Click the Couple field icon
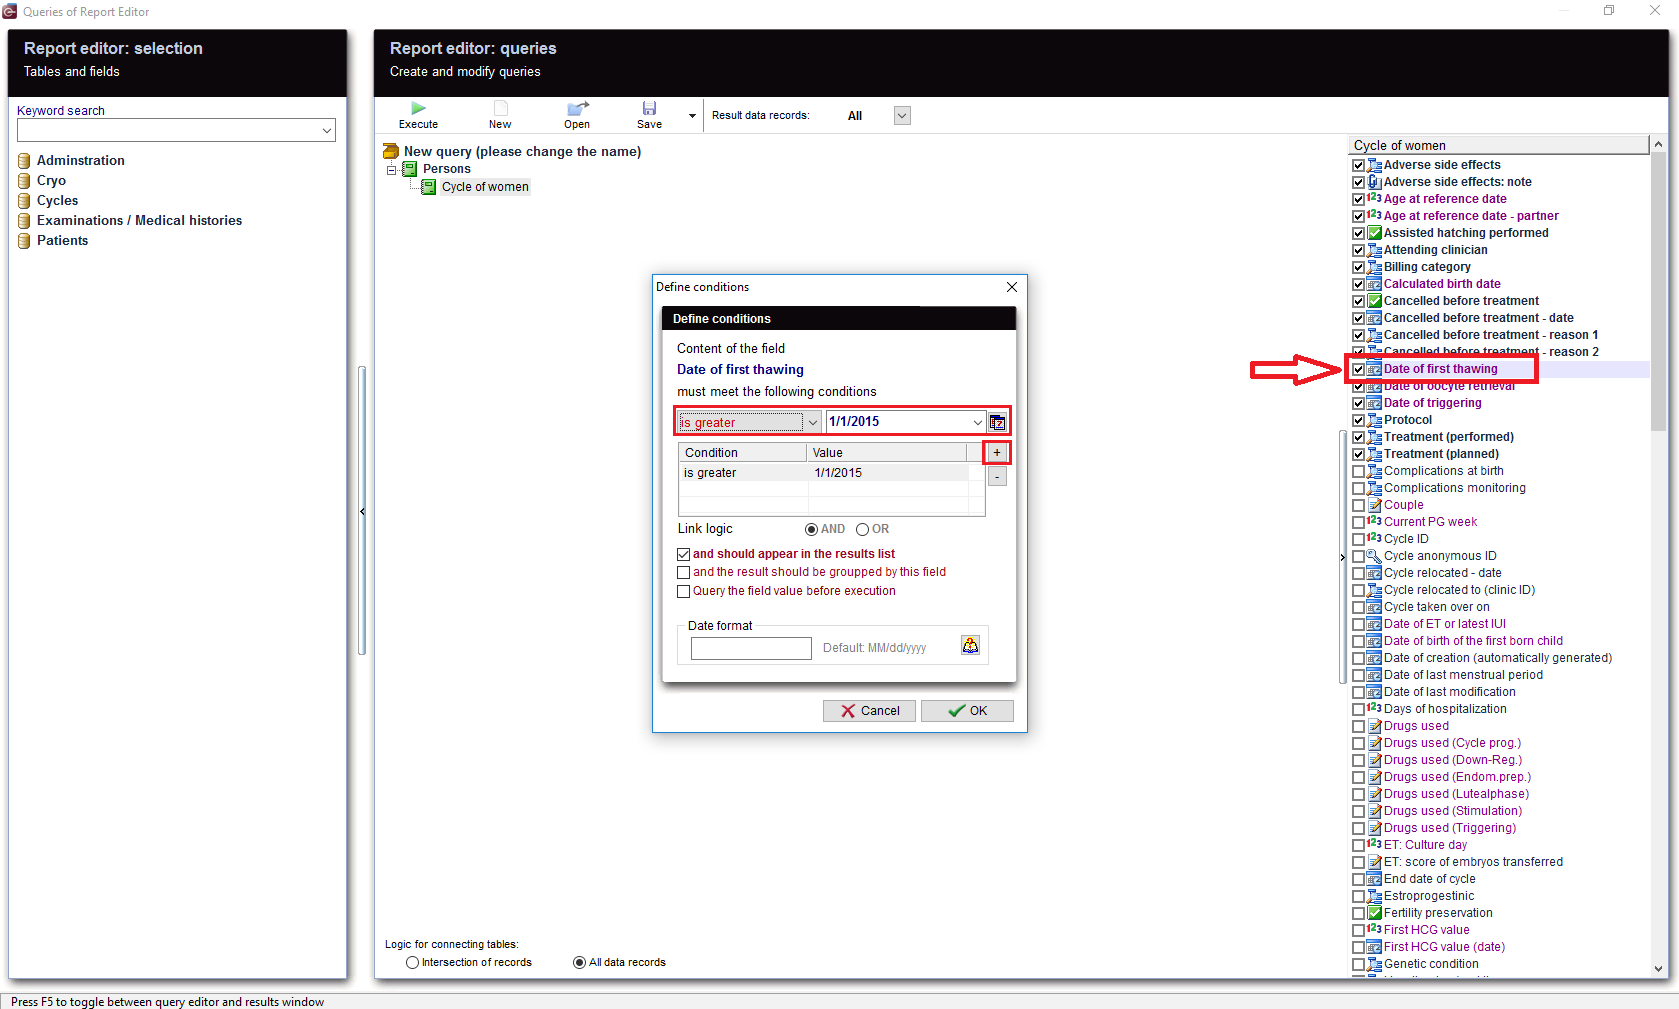The height and width of the screenshot is (1009, 1679). [x=1375, y=505]
